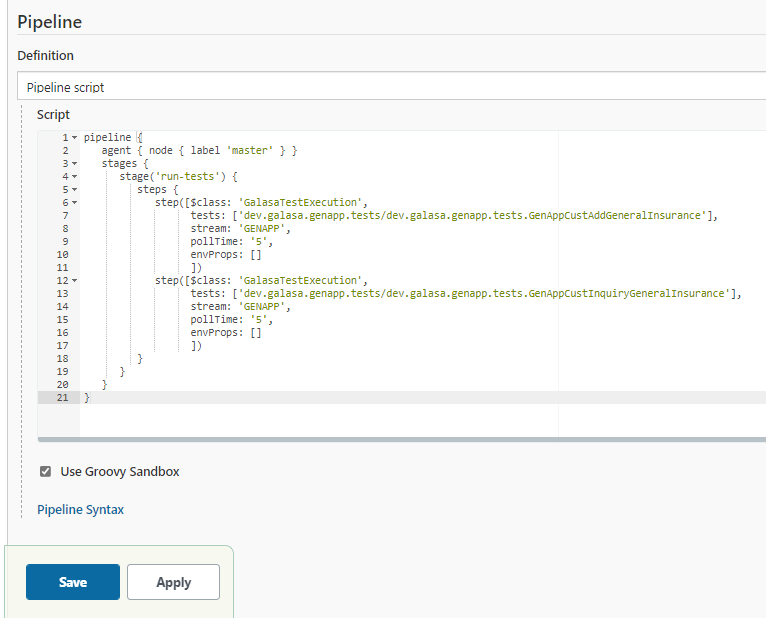This screenshot has height=618, width=766.
Task: Collapse the second step block at line 12
Action: point(75,280)
